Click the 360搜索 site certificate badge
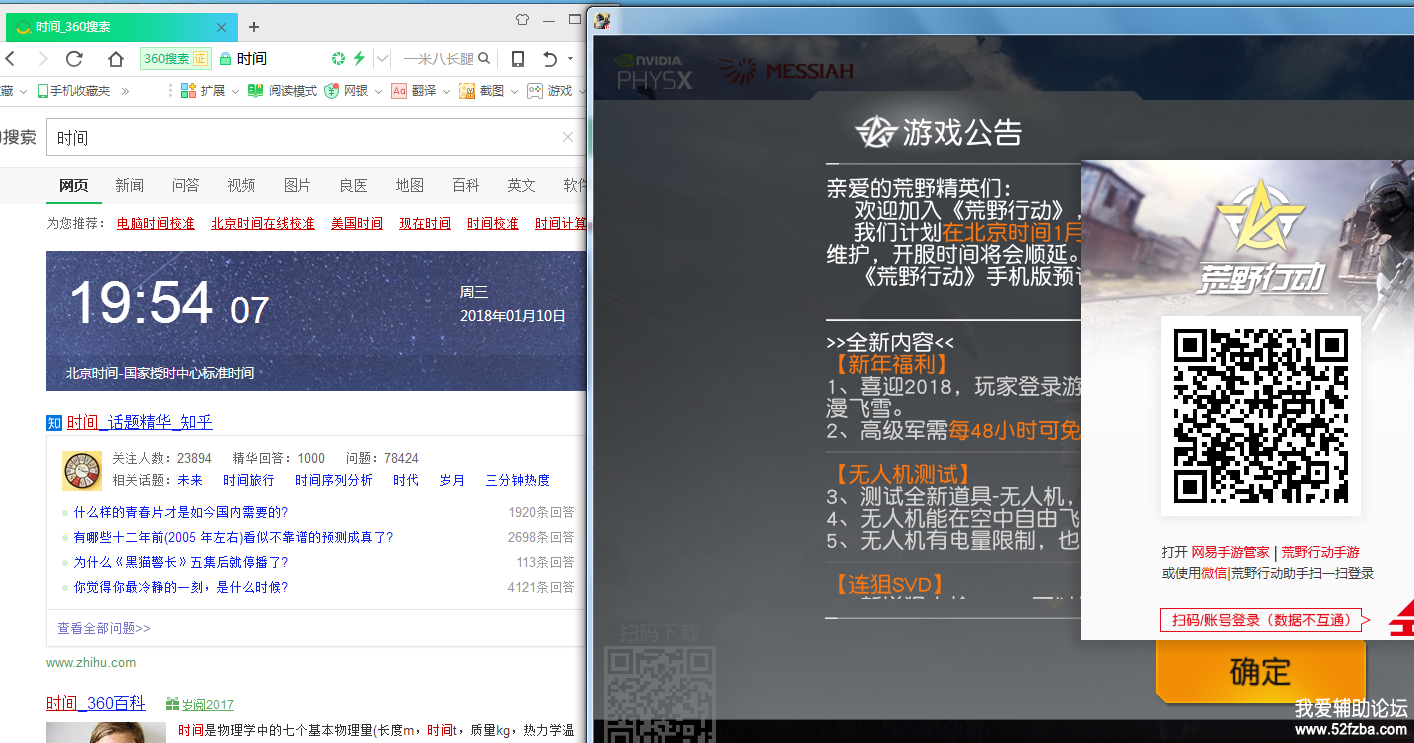Image resolution: width=1414 pixels, height=743 pixels. tap(175, 58)
